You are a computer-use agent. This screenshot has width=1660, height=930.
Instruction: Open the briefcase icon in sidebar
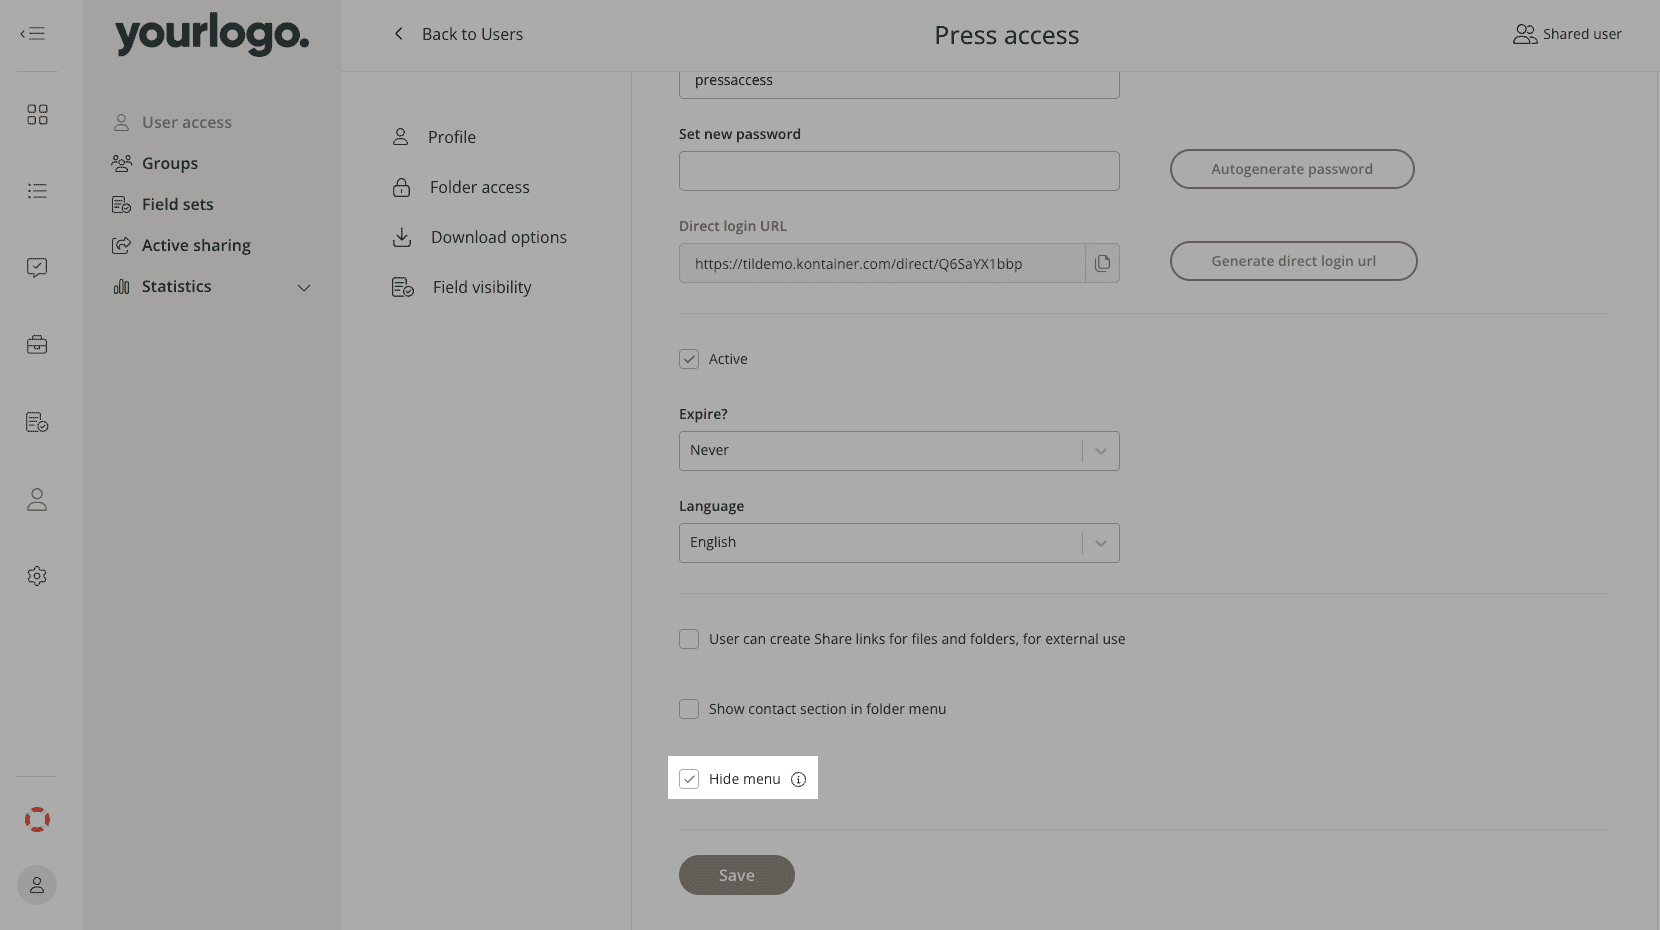click(x=37, y=345)
